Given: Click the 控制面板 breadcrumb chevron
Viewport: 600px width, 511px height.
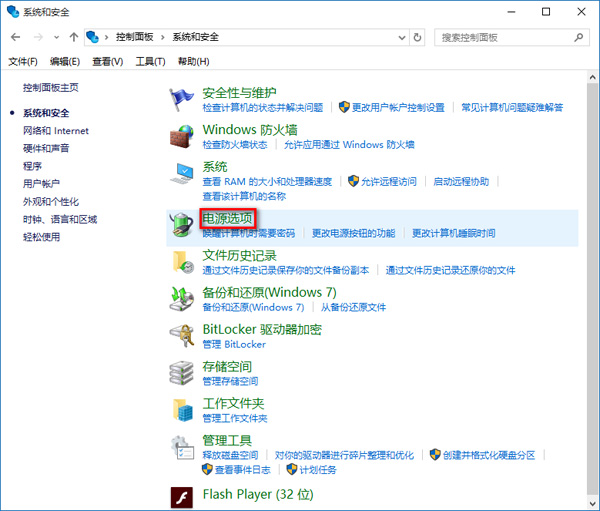Looking at the screenshot, I should click(x=165, y=37).
